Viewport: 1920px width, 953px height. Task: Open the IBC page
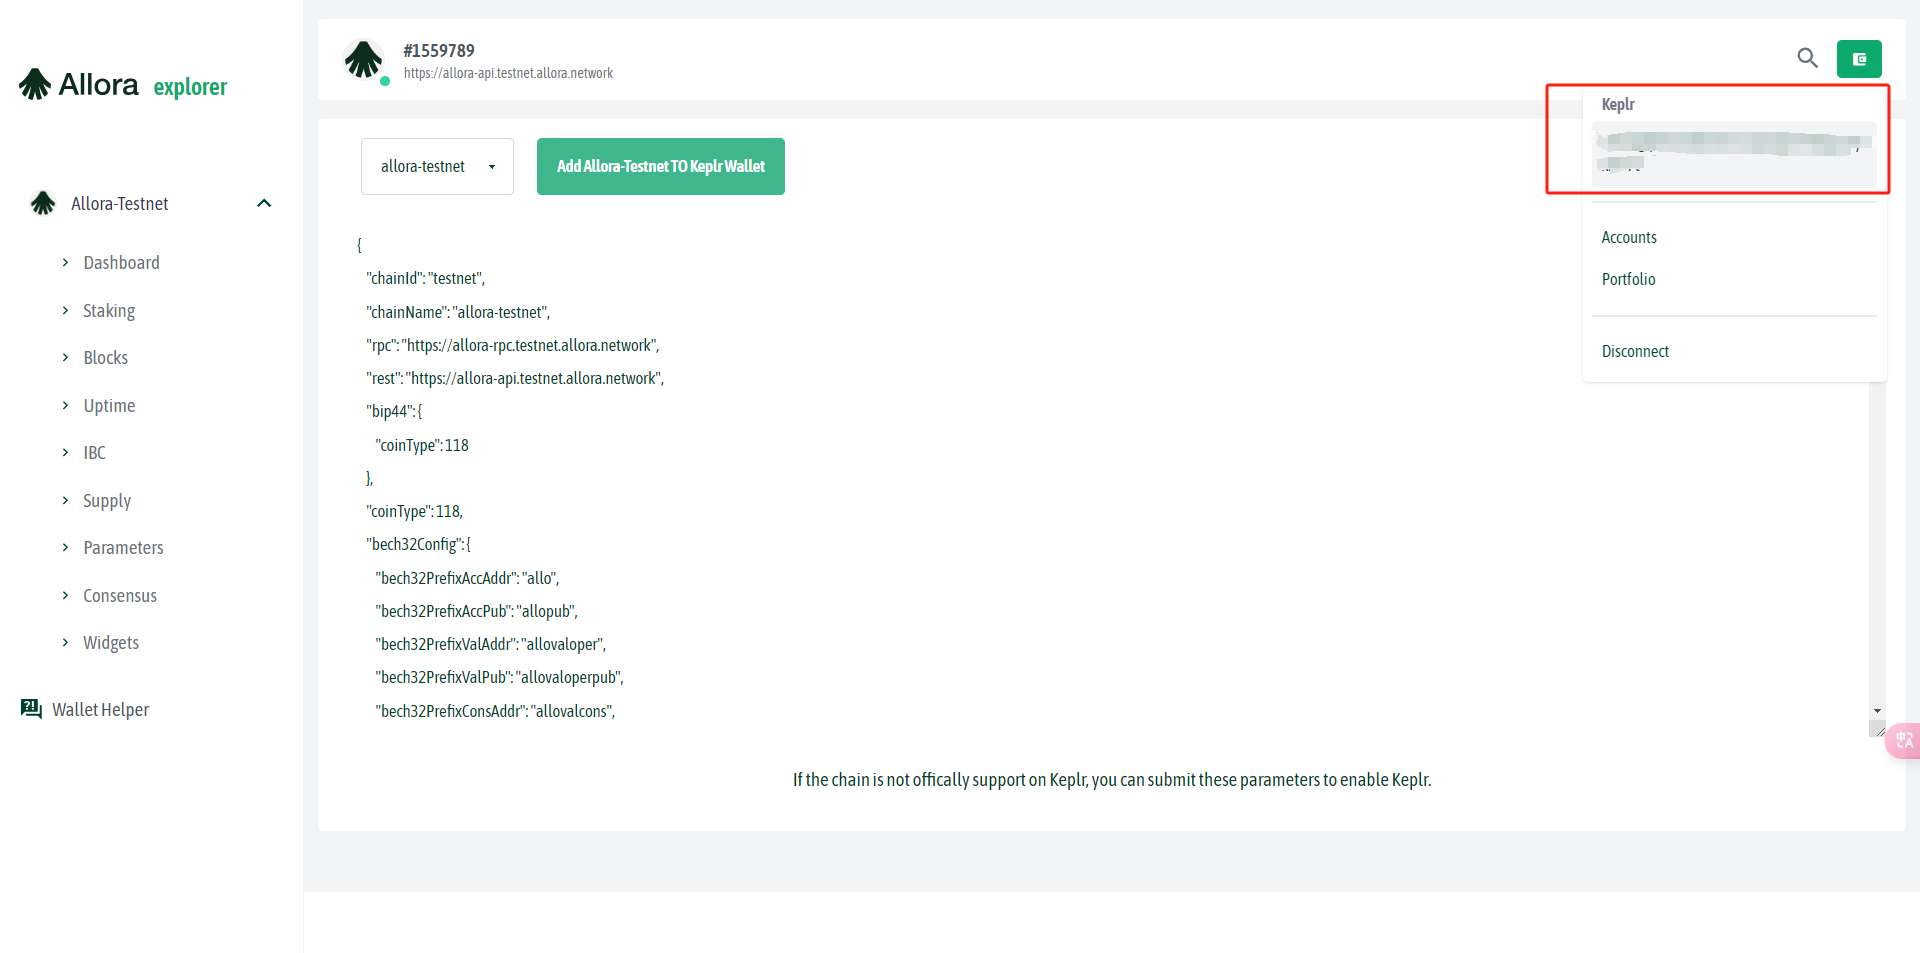tap(94, 452)
